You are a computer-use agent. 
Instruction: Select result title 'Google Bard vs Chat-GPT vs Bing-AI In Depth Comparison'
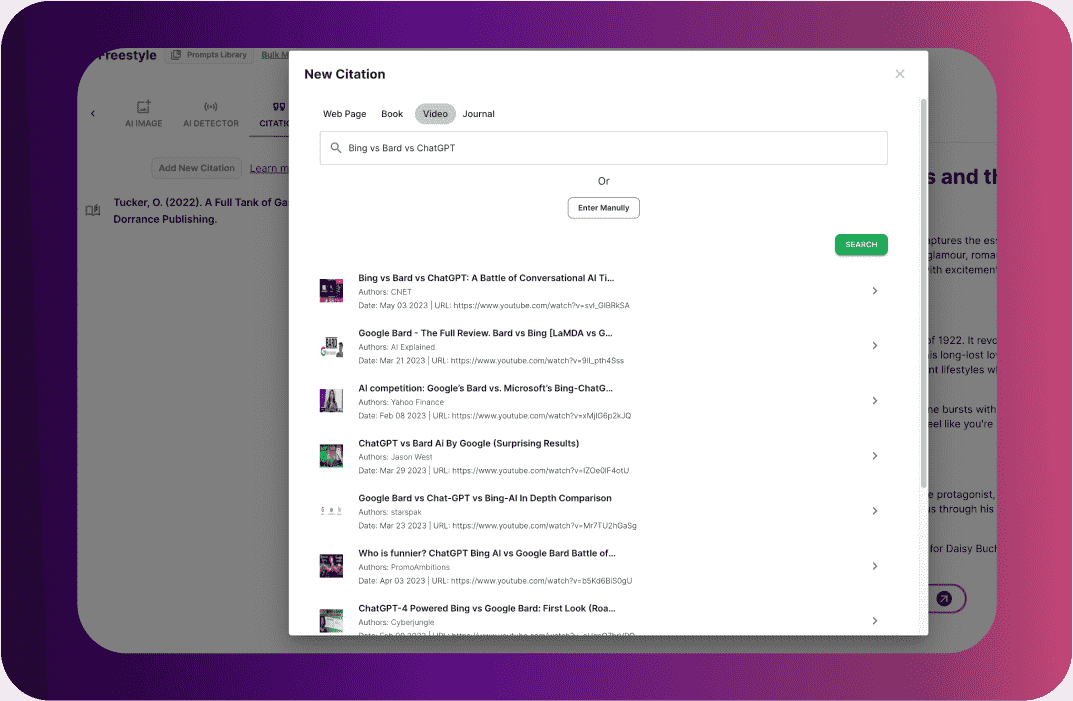[x=484, y=498]
